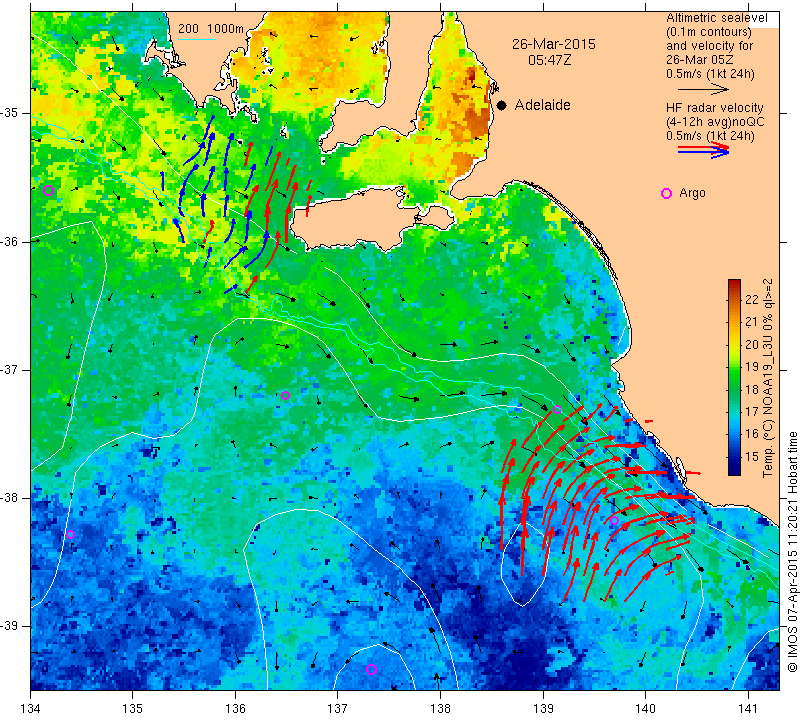Click the 141 longitude axis label
The image size is (800, 720).
tap(748, 708)
